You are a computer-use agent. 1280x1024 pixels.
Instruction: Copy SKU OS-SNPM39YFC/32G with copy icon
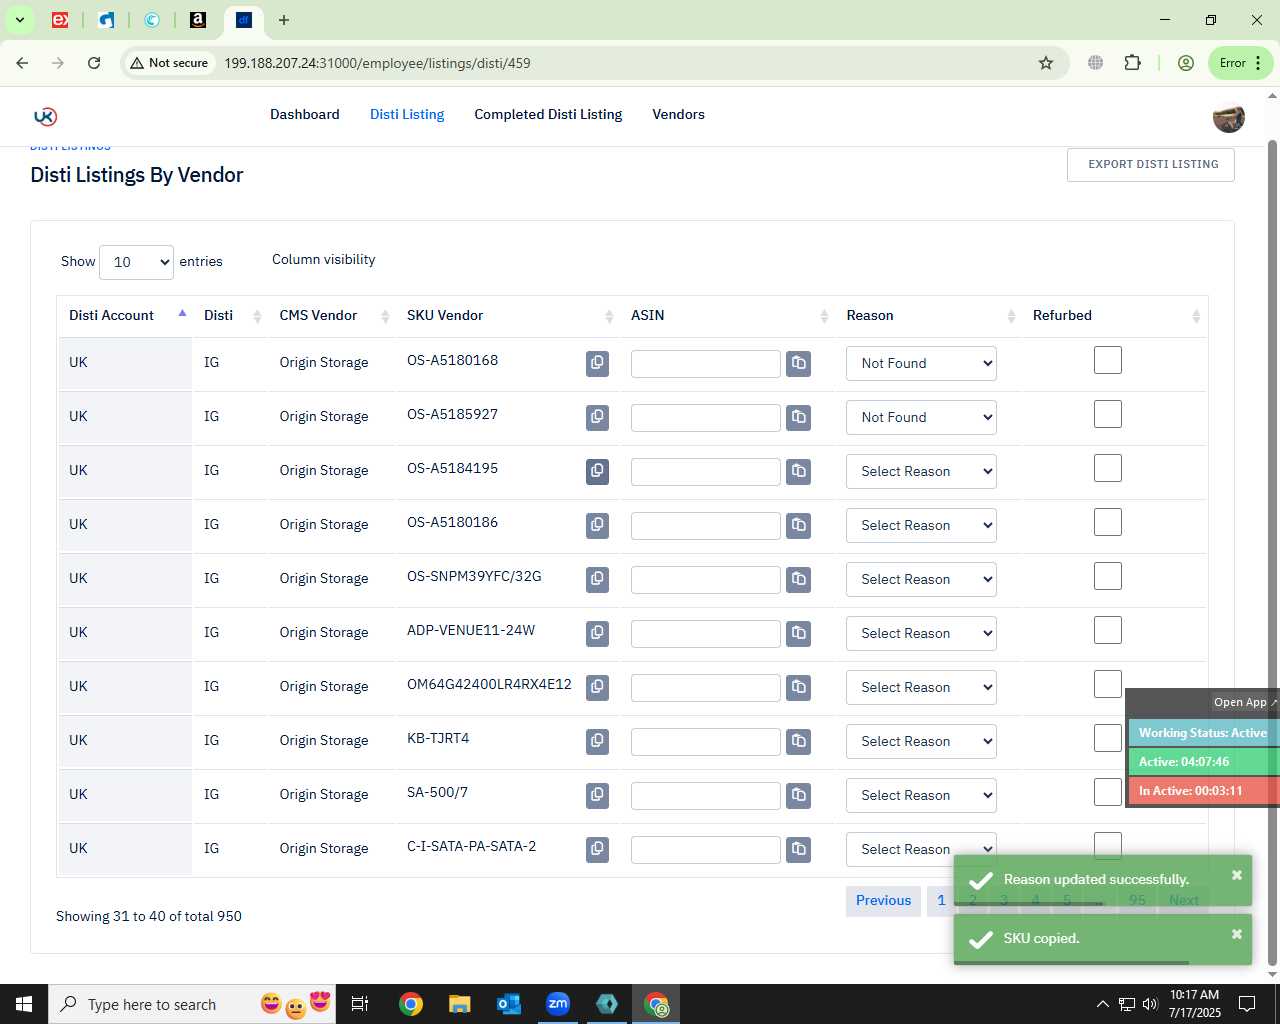click(597, 579)
